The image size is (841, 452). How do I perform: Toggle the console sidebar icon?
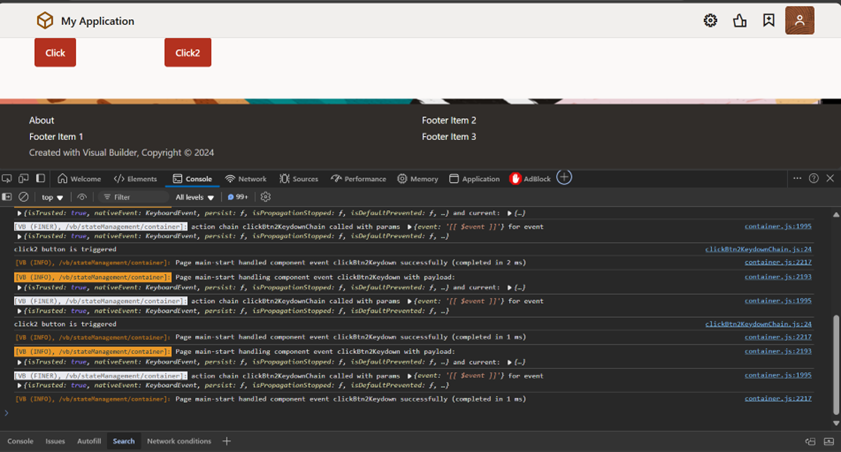click(7, 197)
